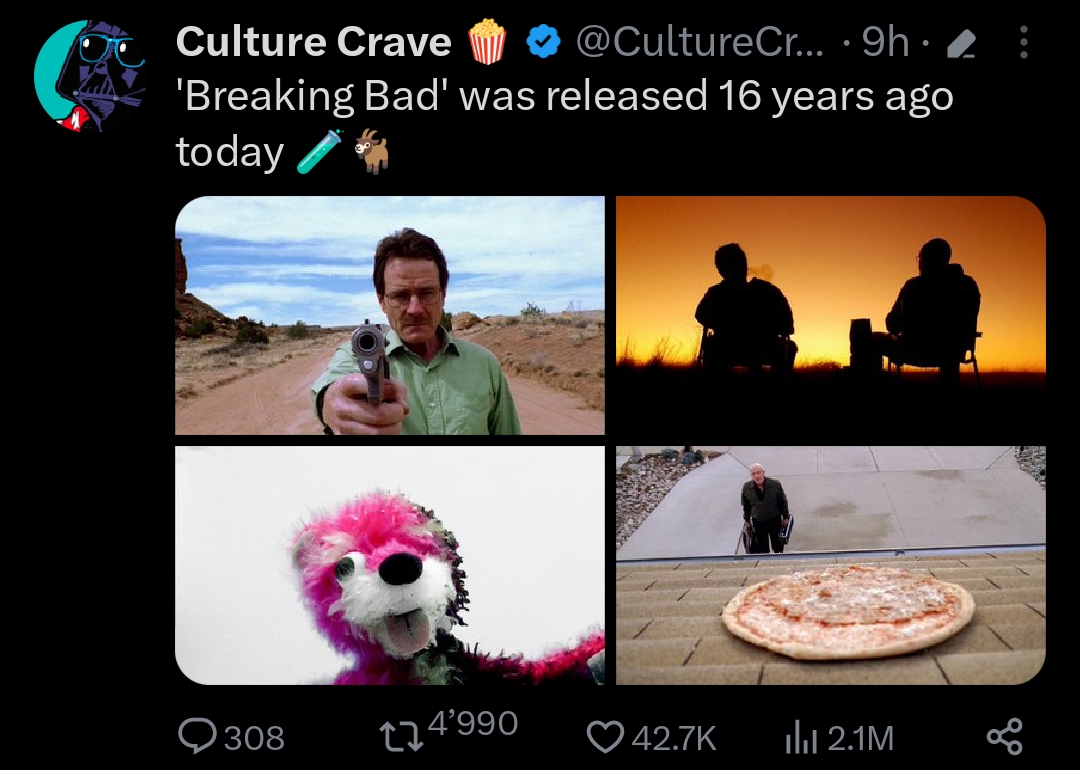Screen dimensions: 1080x770
Task: Open the sunset silhouettes image
Action: tap(830, 315)
